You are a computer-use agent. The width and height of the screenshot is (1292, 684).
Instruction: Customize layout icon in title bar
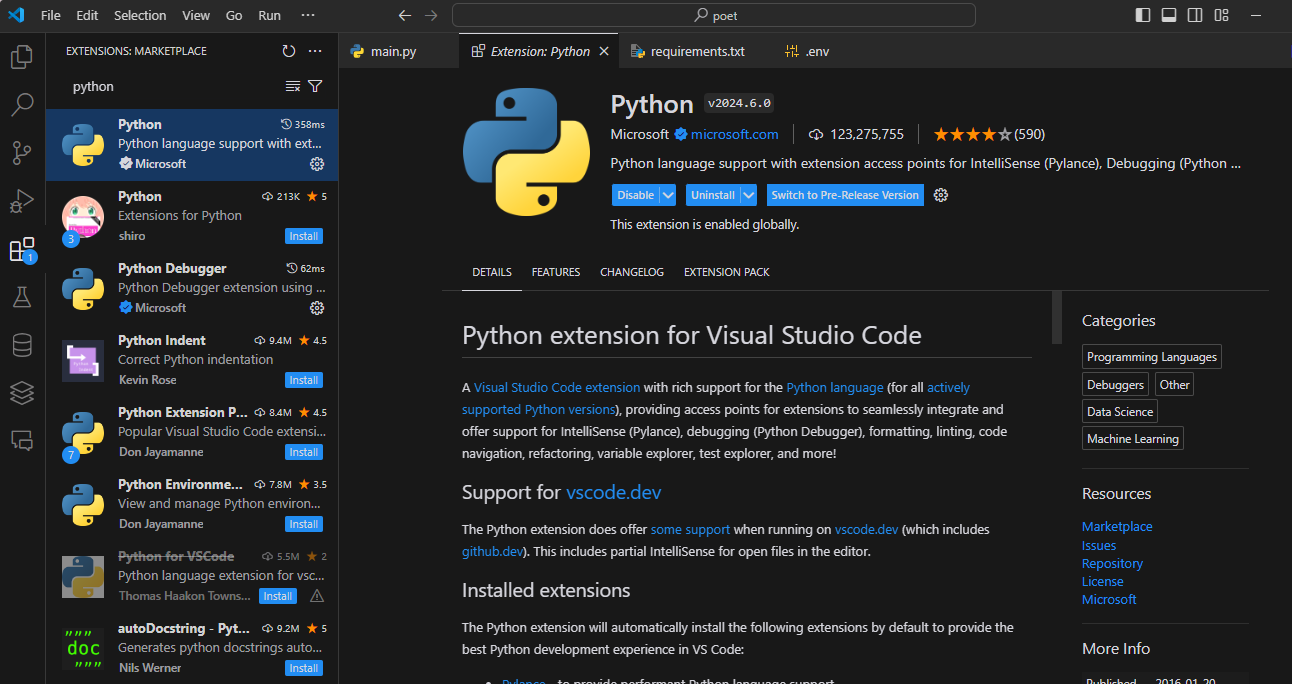pos(1222,15)
